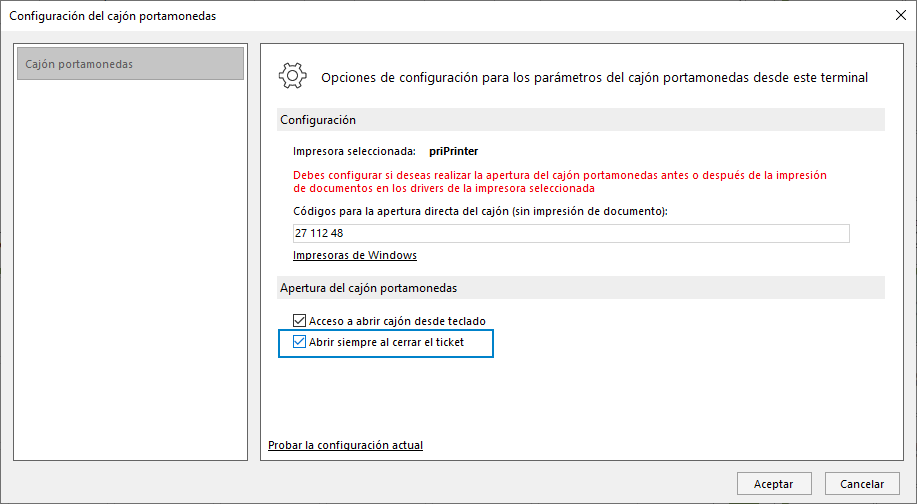Viewport: 917px width, 504px height.
Task: Close the Configuración del cajón portamonedas window
Action: pos(901,15)
